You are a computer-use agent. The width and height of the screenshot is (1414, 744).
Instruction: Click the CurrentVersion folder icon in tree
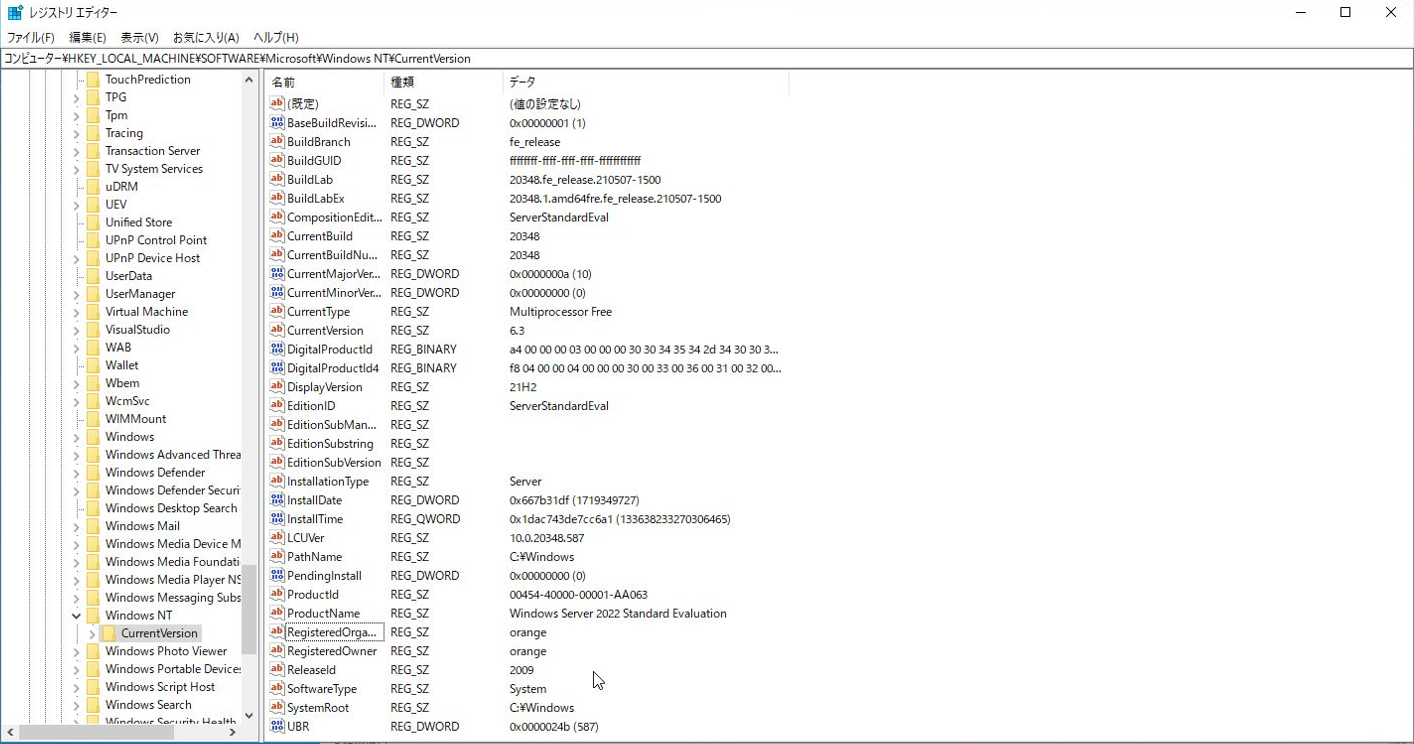tap(109, 633)
